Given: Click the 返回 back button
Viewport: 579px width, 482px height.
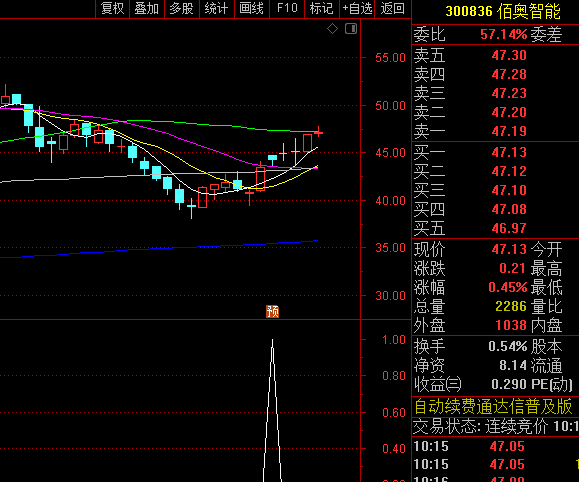Looking at the screenshot, I should pyautogui.click(x=393, y=8).
